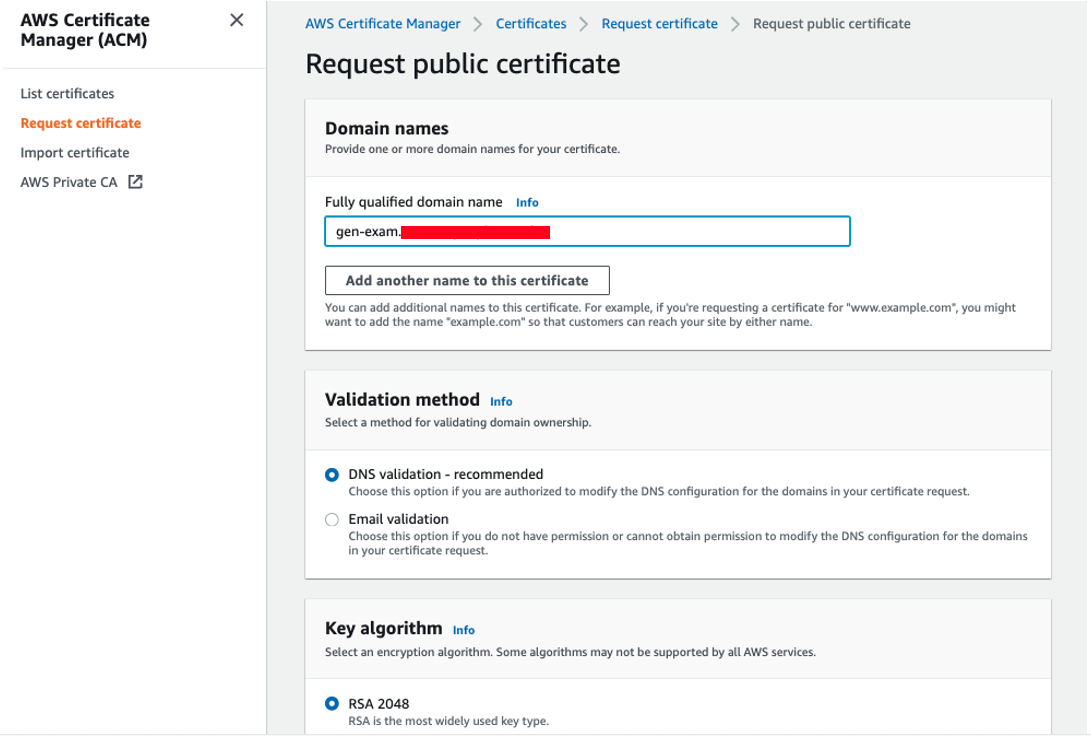Navigate to AWS Certificate Manager breadcrumb
This screenshot has width=1091, height=736.
pos(383,24)
